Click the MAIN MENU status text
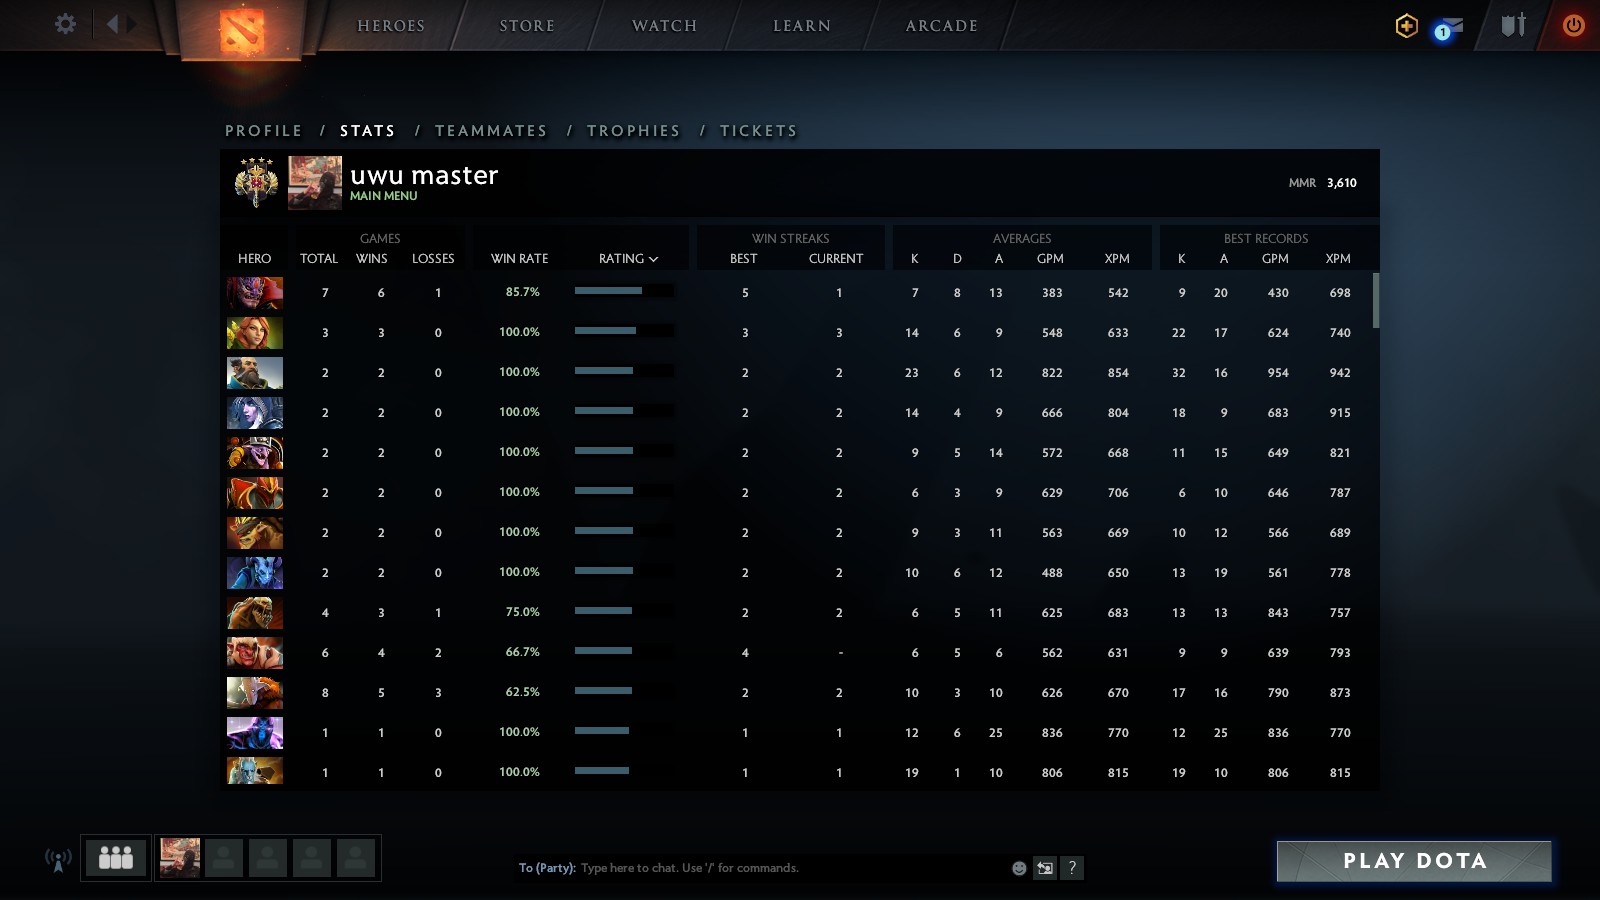This screenshot has height=900, width=1600. (x=384, y=196)
